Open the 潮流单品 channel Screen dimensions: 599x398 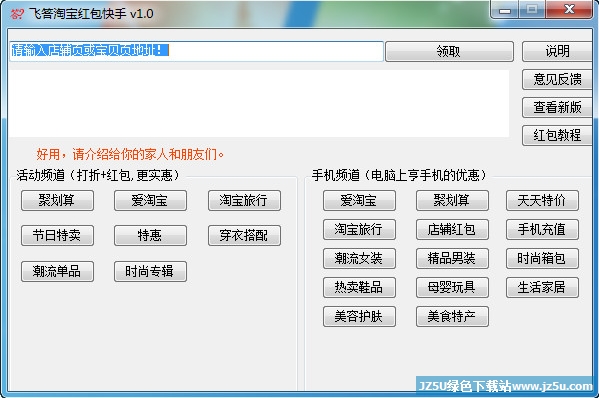(x=57, y=272)
